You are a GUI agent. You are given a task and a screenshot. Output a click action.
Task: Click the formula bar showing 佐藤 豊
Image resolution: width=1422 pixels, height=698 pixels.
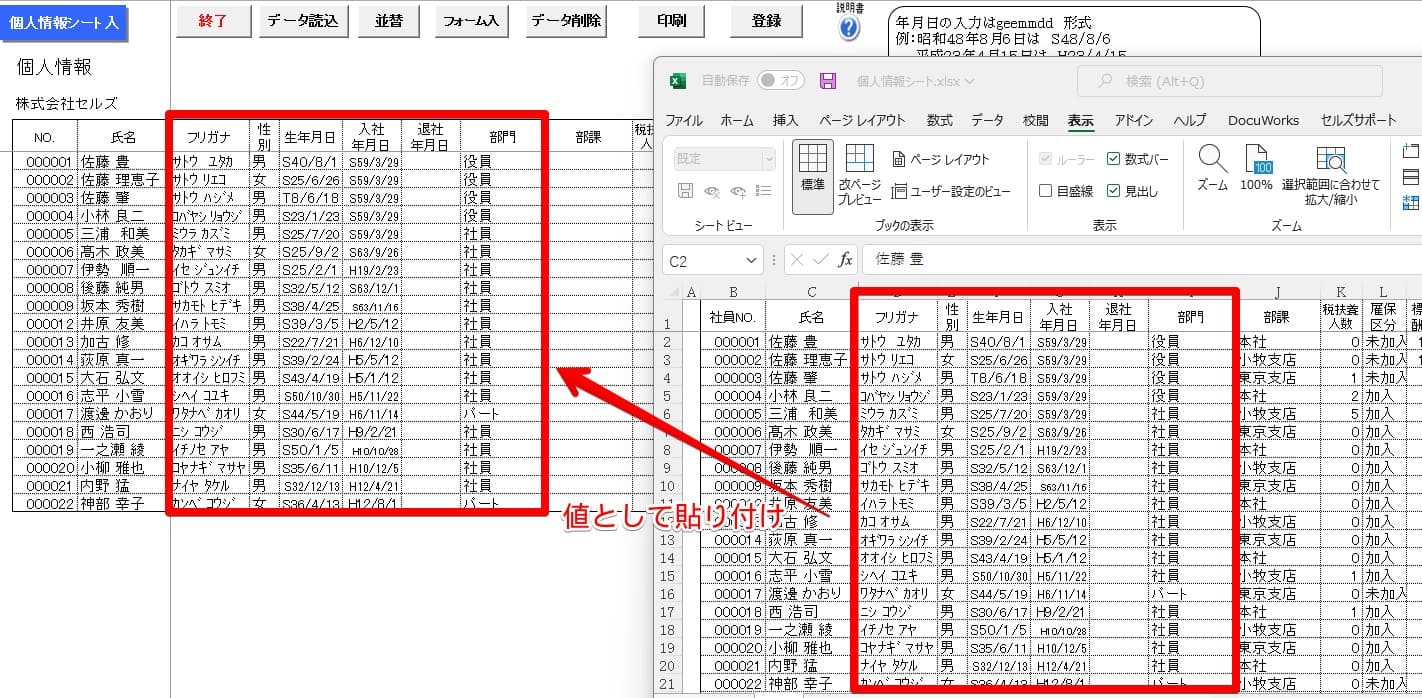(x=1141, y=260)
